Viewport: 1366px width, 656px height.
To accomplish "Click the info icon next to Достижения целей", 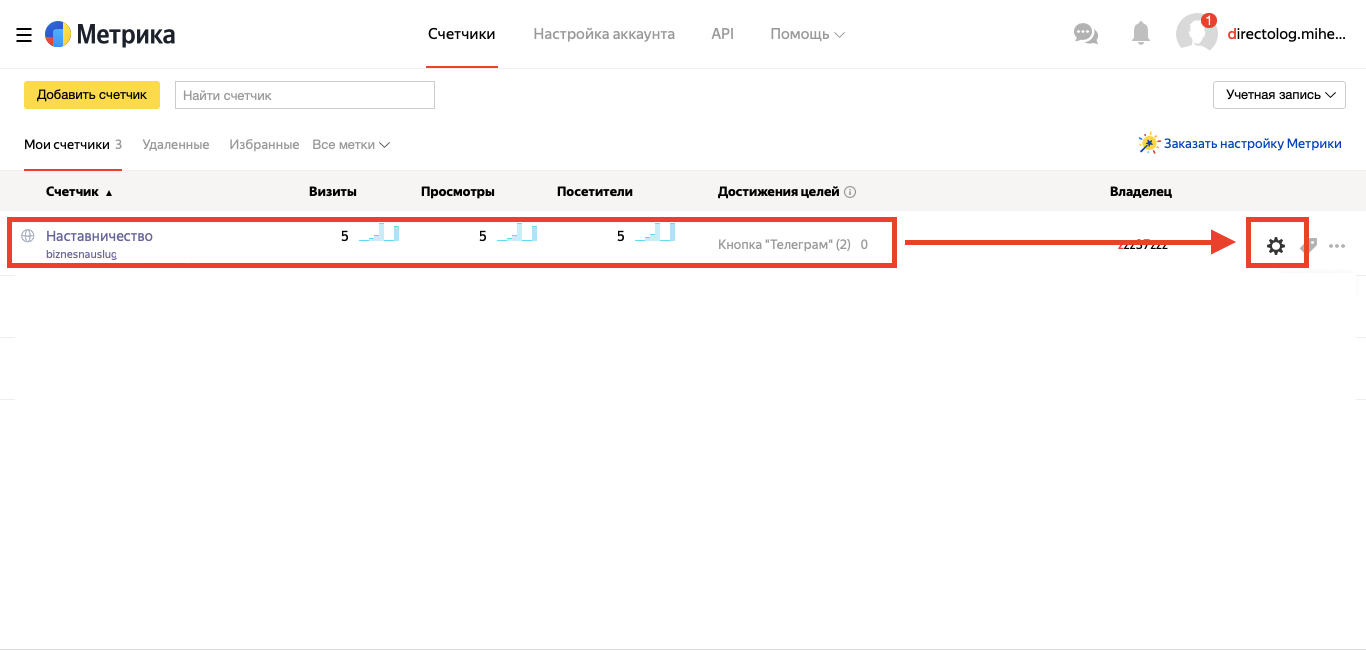I will [850, 192].
